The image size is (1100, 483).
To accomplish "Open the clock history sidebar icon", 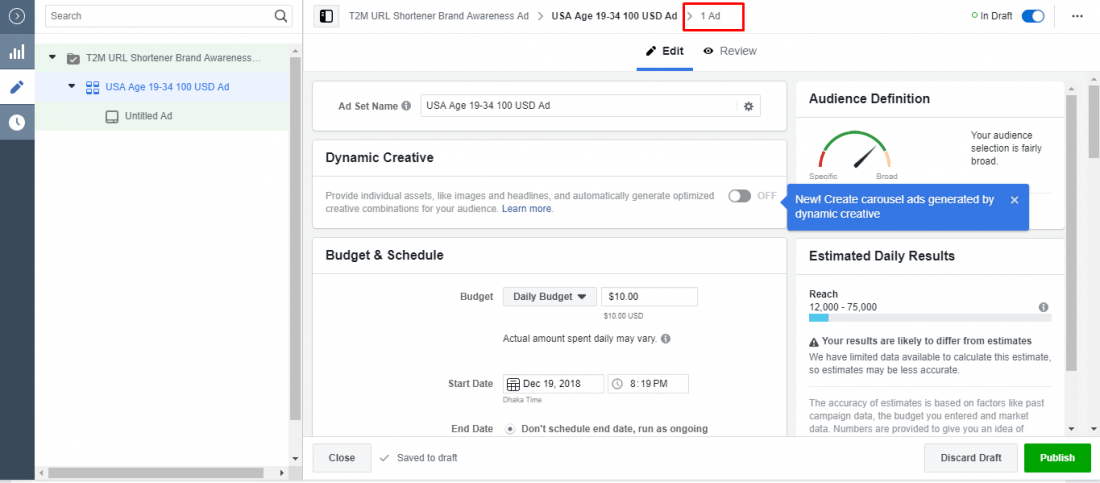I will click(17, 122).
